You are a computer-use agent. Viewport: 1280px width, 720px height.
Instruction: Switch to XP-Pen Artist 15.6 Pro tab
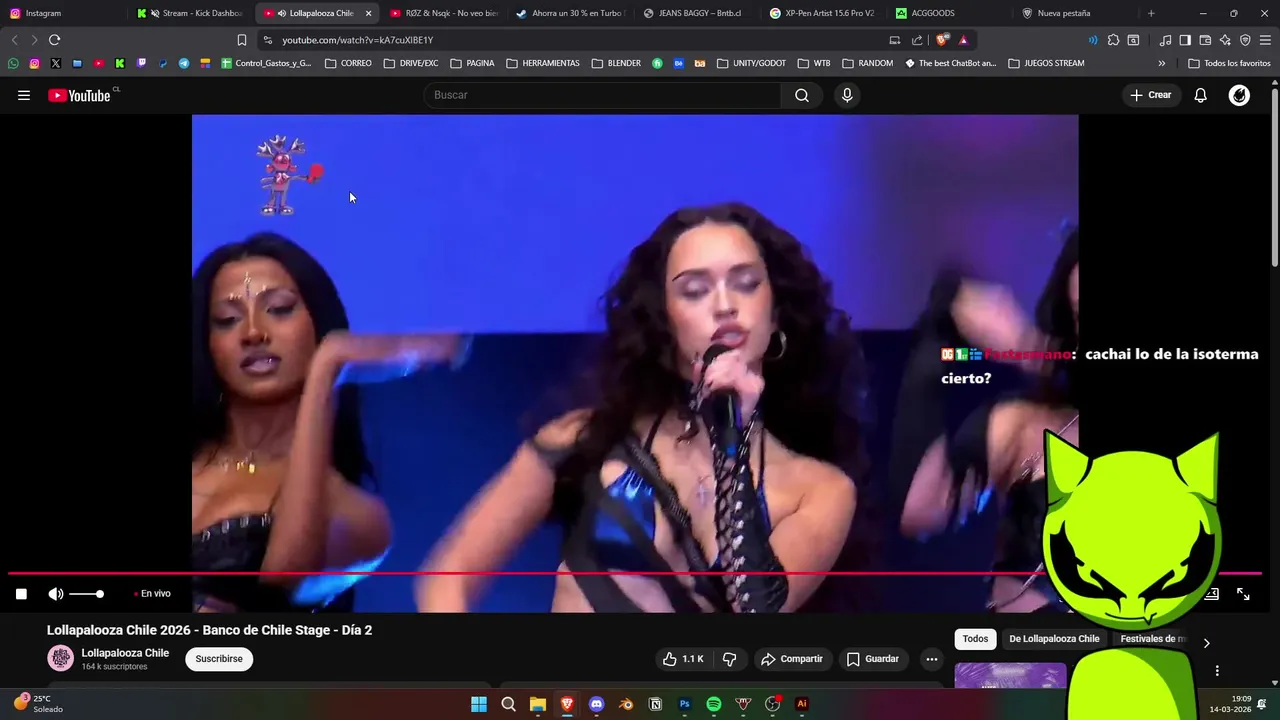tap(824, 13)
